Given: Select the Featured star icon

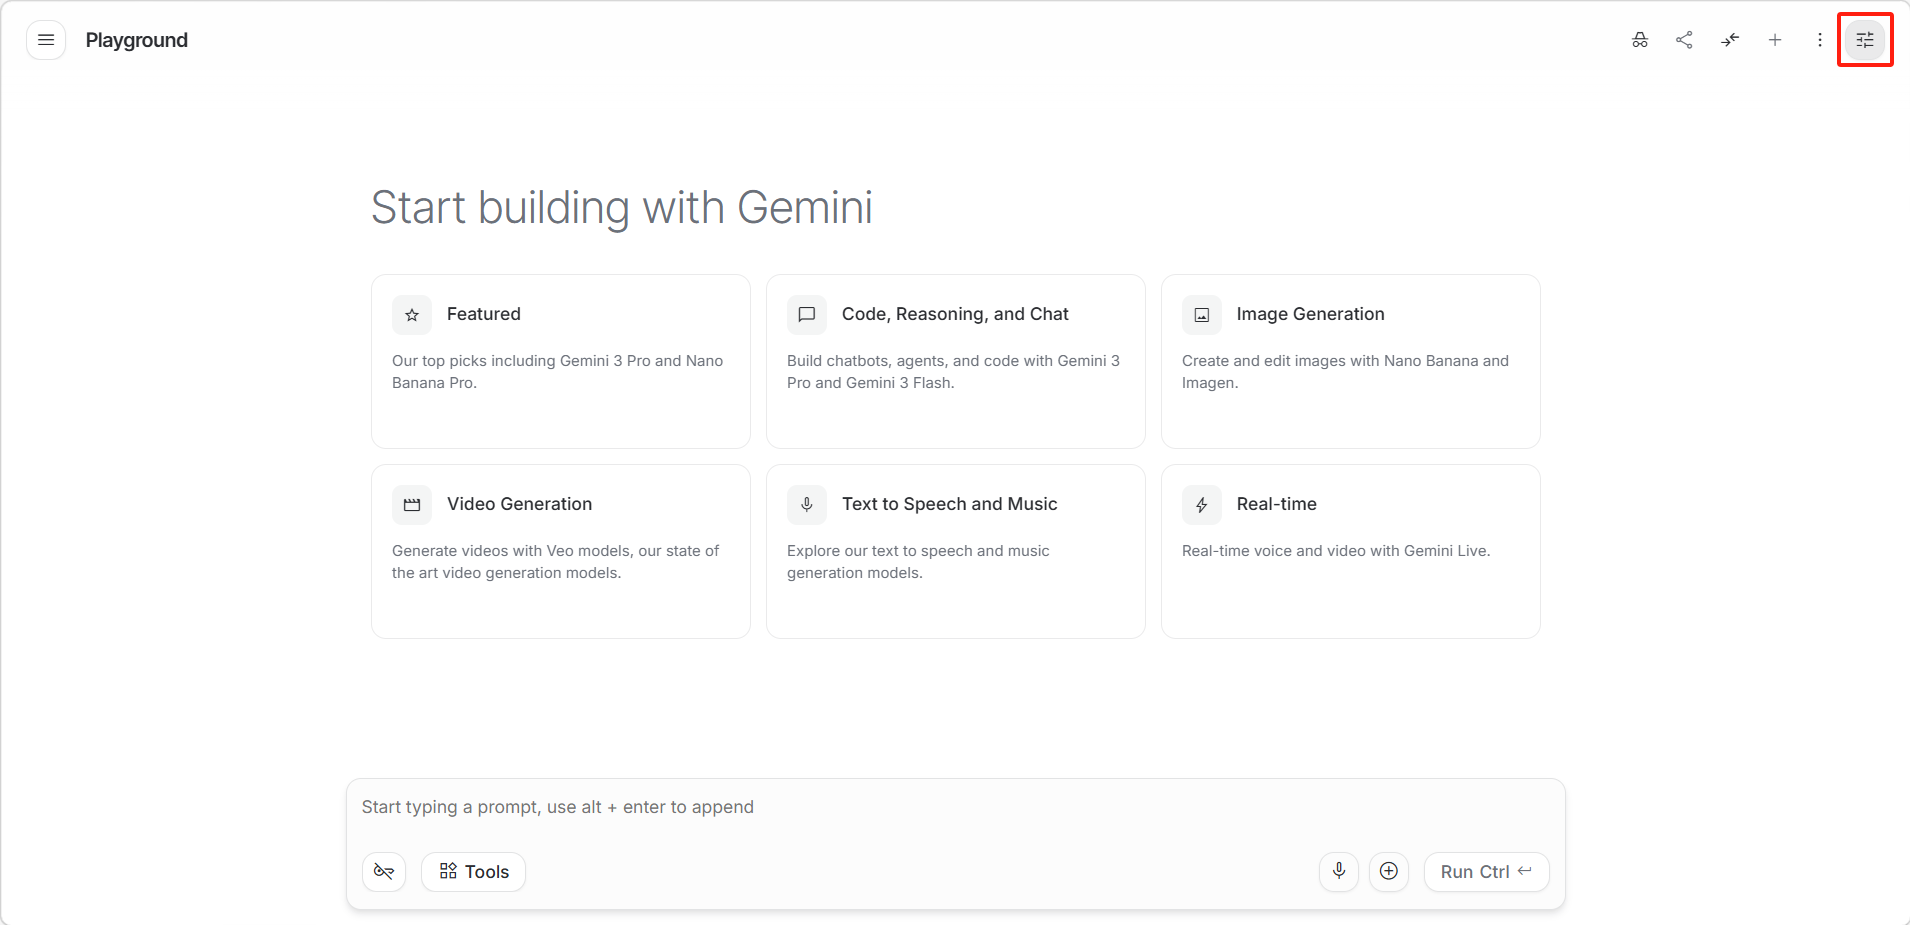Looking at the screenshot, I should tap(412, 315).
